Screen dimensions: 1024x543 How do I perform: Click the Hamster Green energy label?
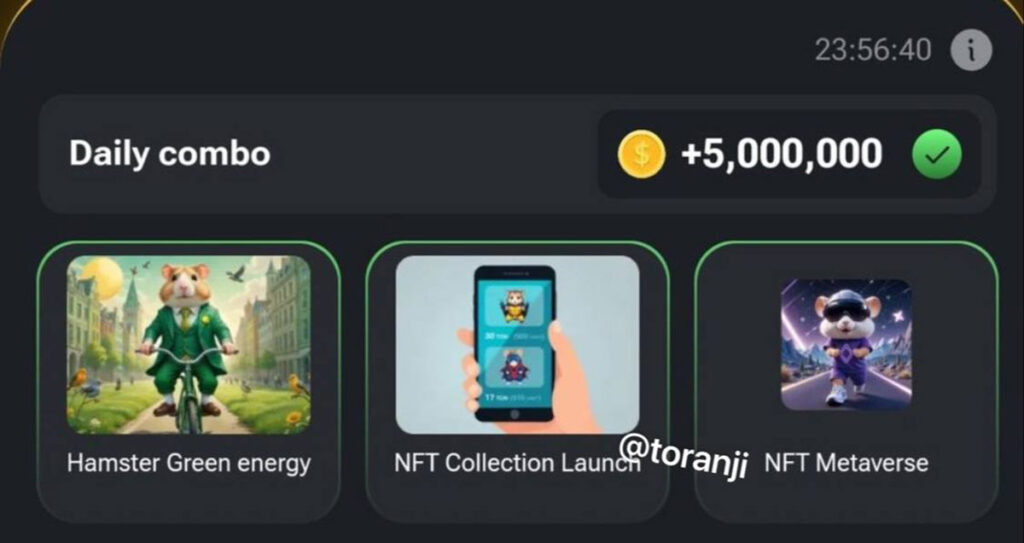coord(189,463)
